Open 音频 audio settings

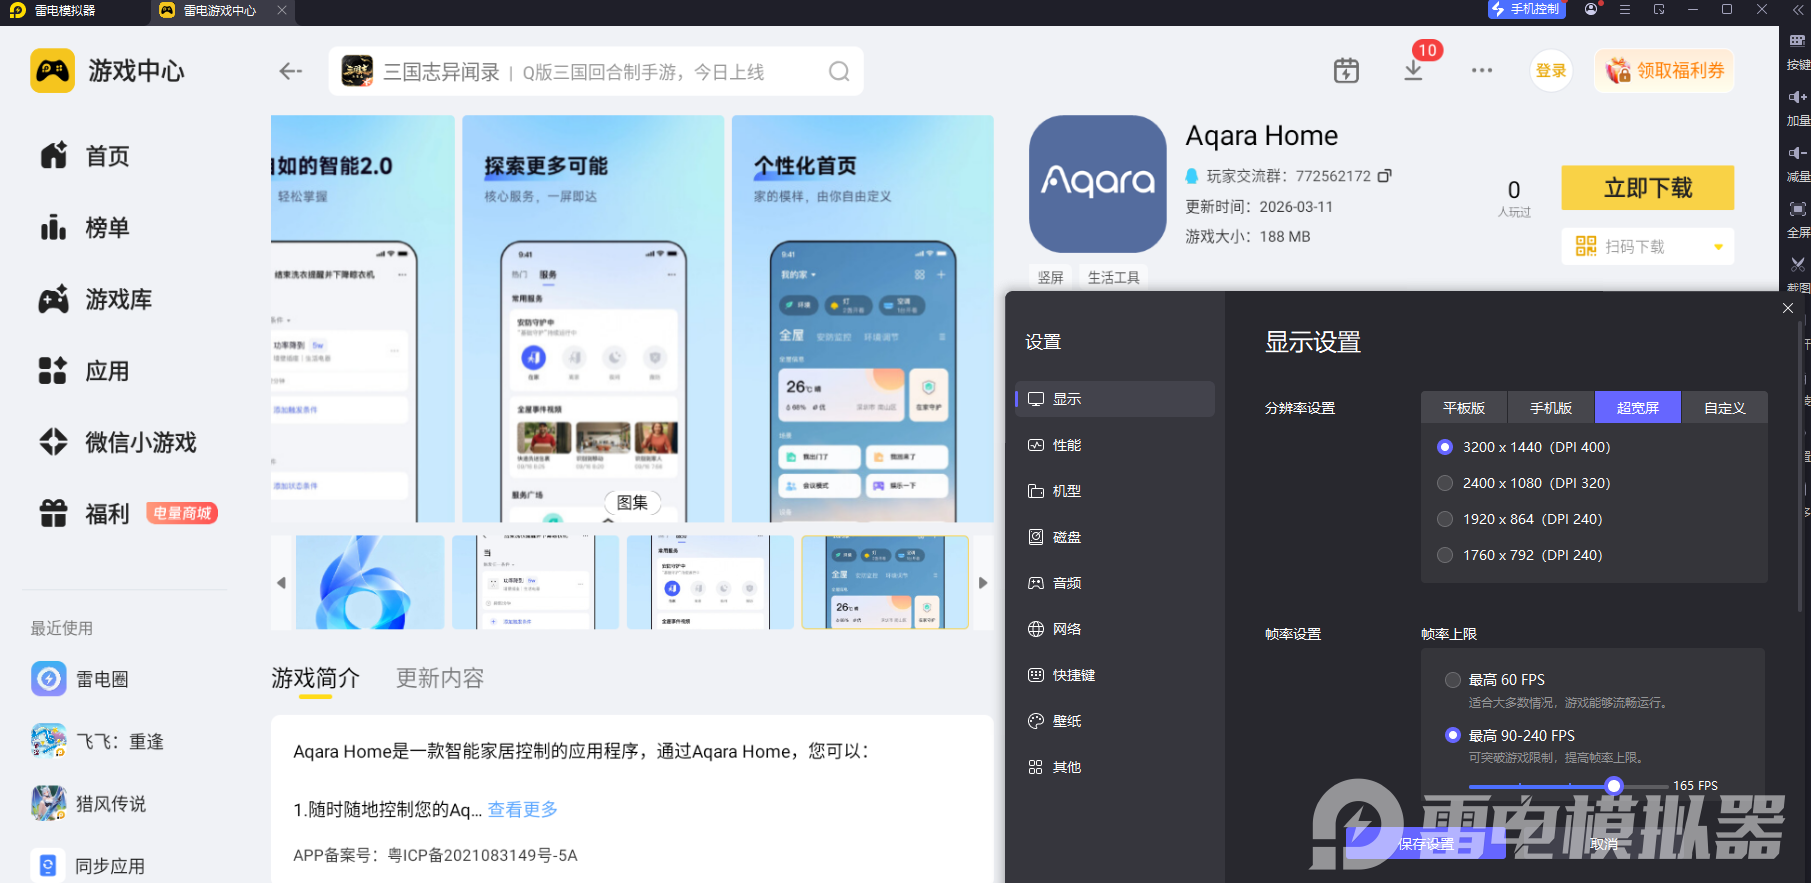tap(1115, 583)
